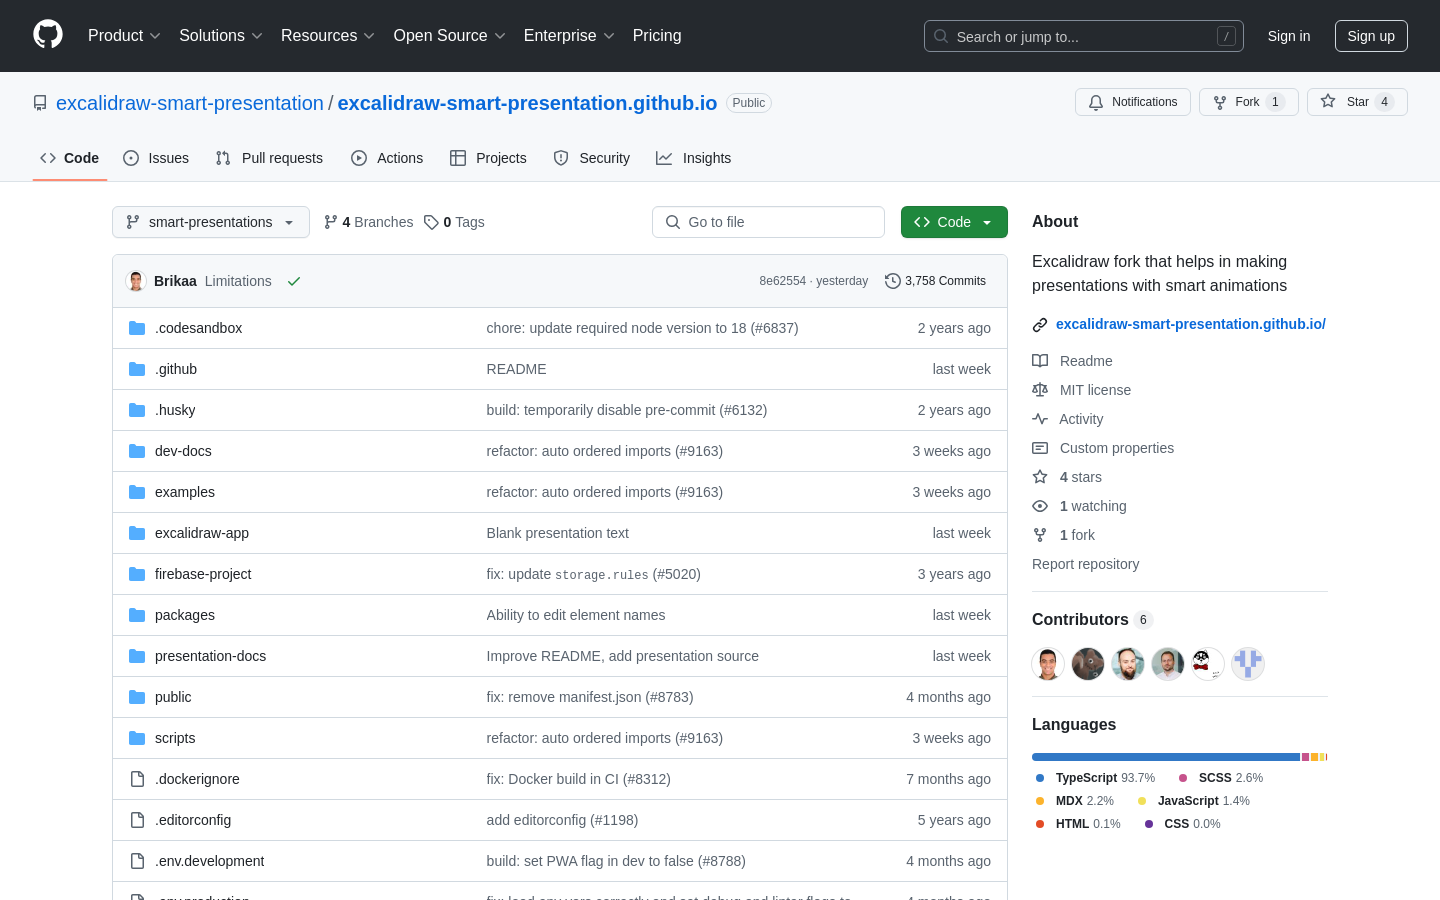
Task: Open the first contributor avatar
Action: [x=1048, y=663]
